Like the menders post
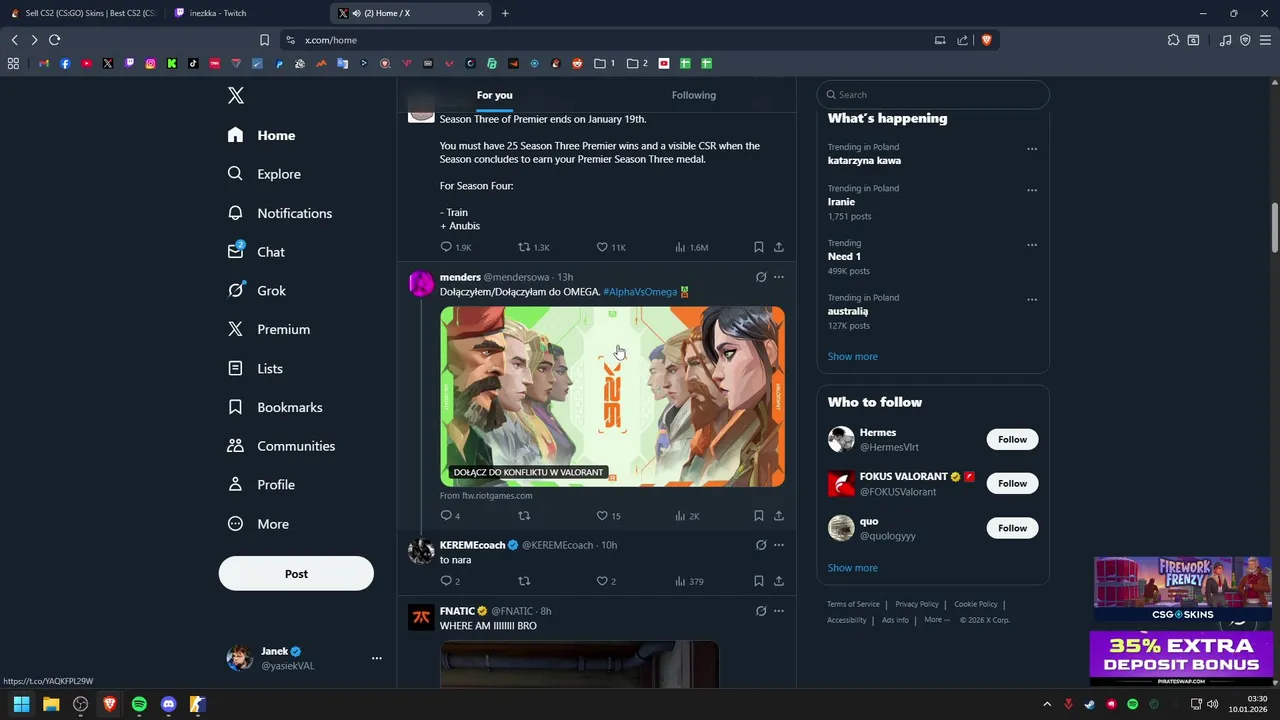The height and width of the screenshot is (720, 1280). pos(608,516)
